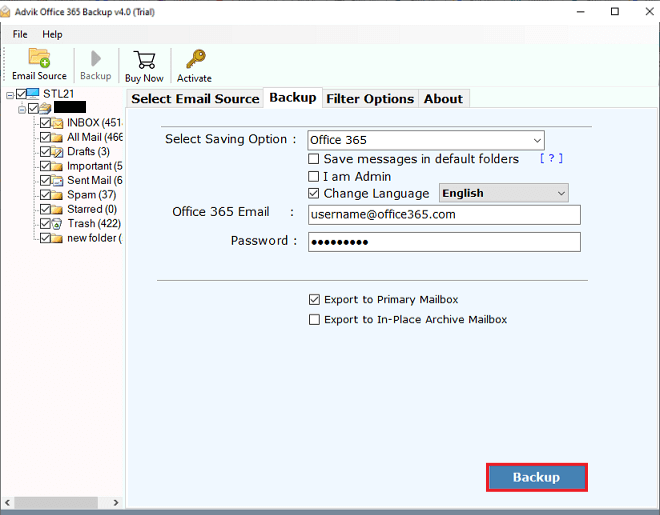660x515 pixels.
Task: Collapse the STL21 tree node
Action: coord(10,96)
